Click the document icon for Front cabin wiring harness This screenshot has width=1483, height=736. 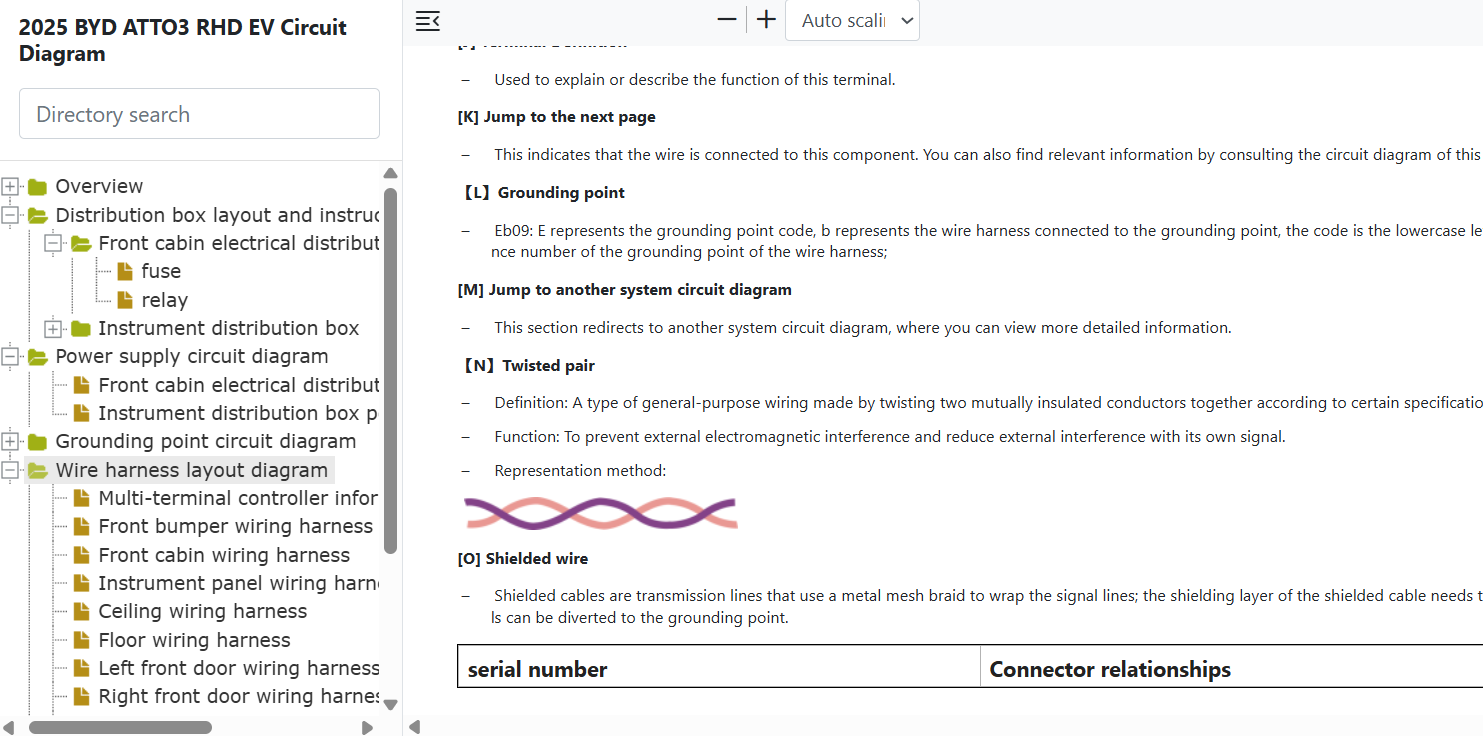click(x=82, y=555)
